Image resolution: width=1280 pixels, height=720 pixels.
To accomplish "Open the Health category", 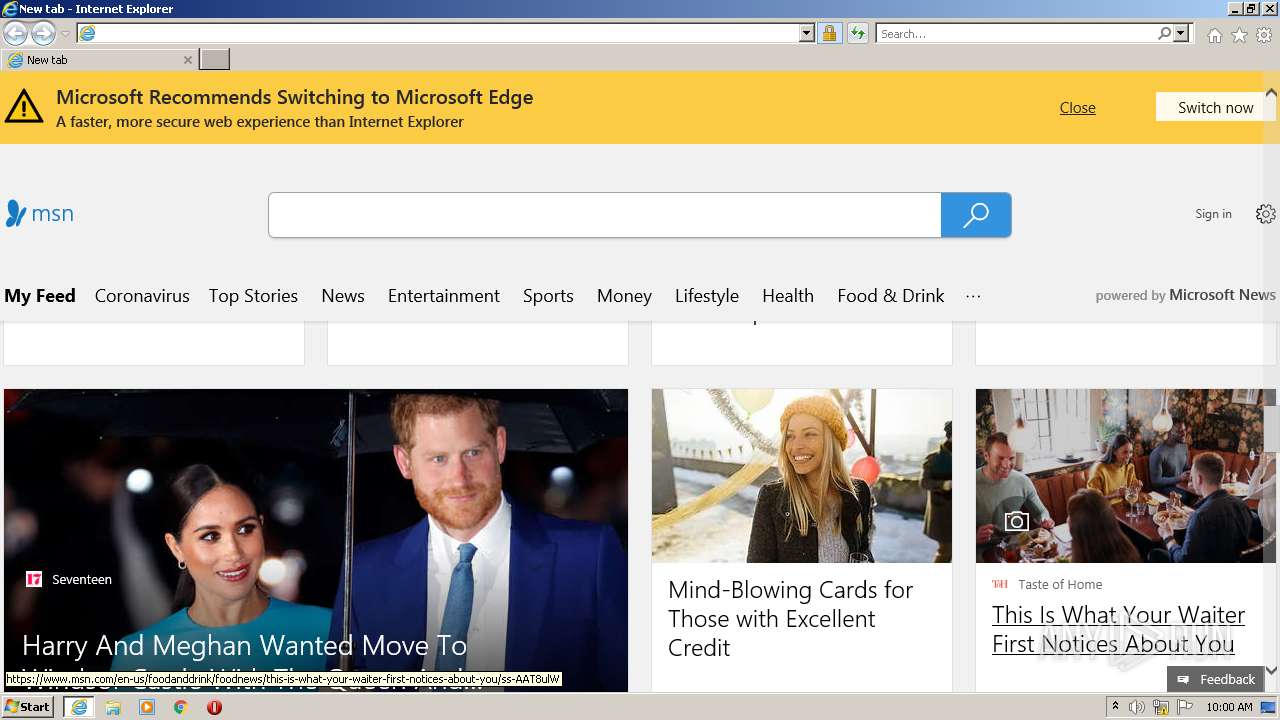I will pyautogui.click(x=788, y=296).
